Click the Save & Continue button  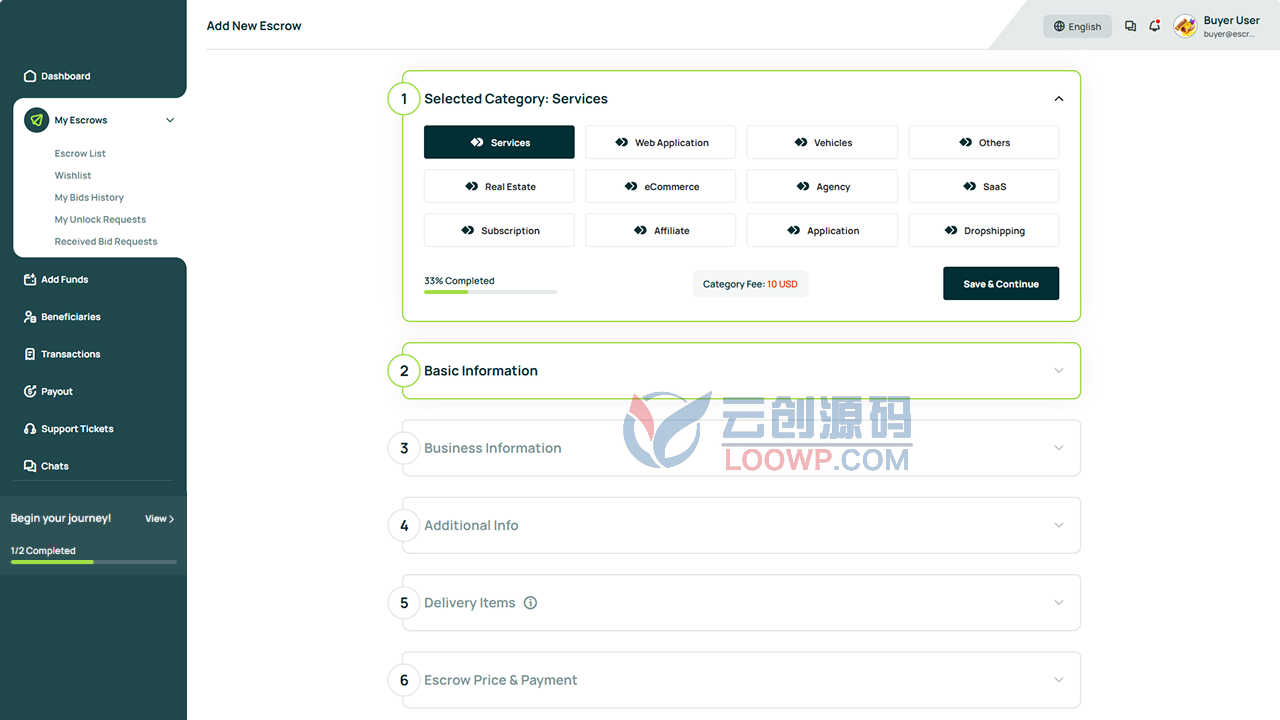pos(1001,284)
